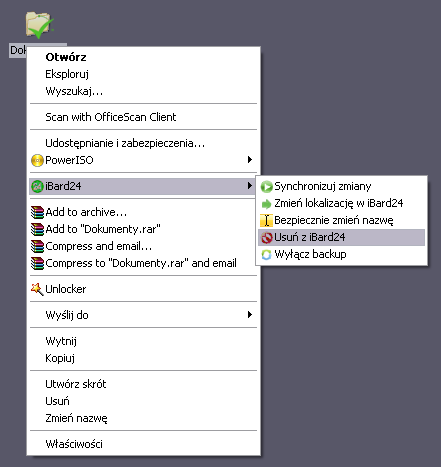
Task: Expand the iBard24 submenu arrow
Action: (250, 186)
